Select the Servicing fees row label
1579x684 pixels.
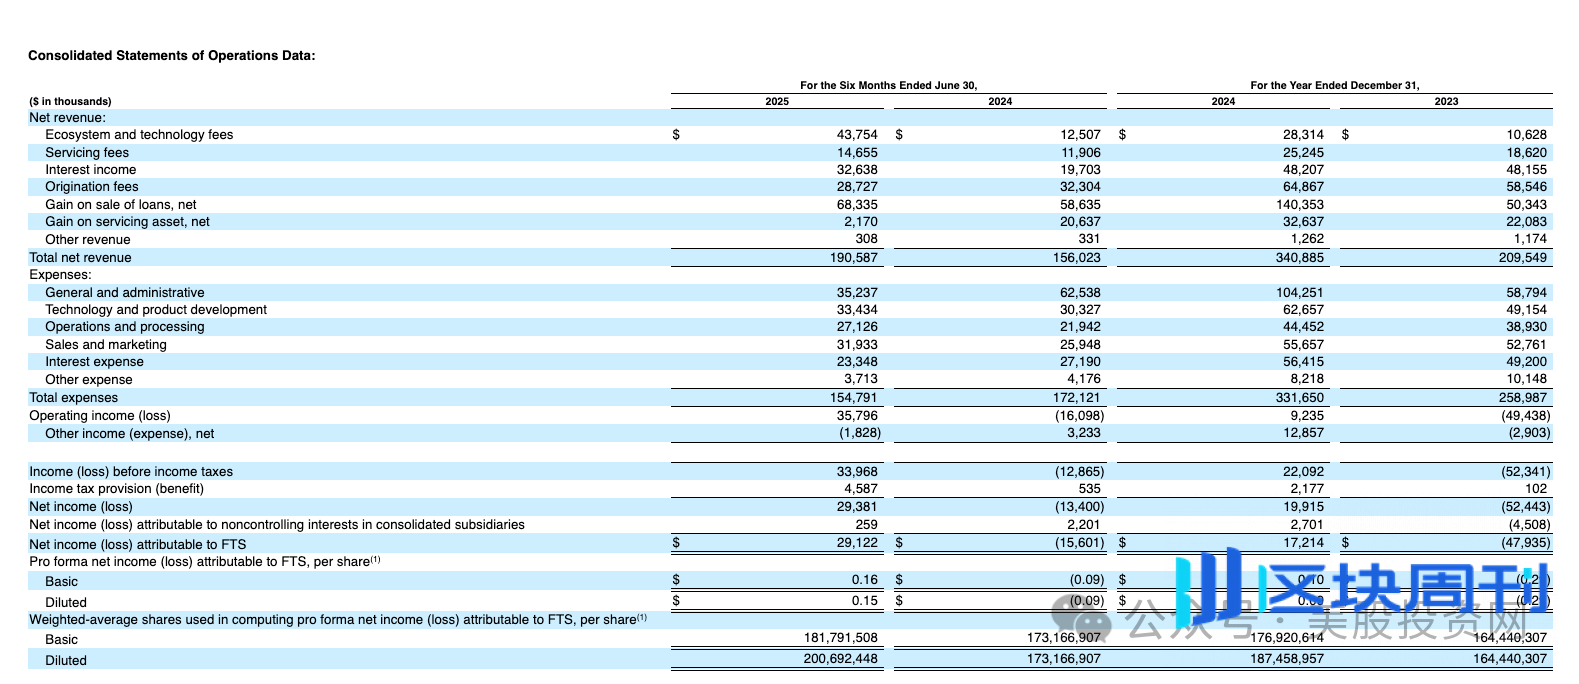(x=87, y=153)
